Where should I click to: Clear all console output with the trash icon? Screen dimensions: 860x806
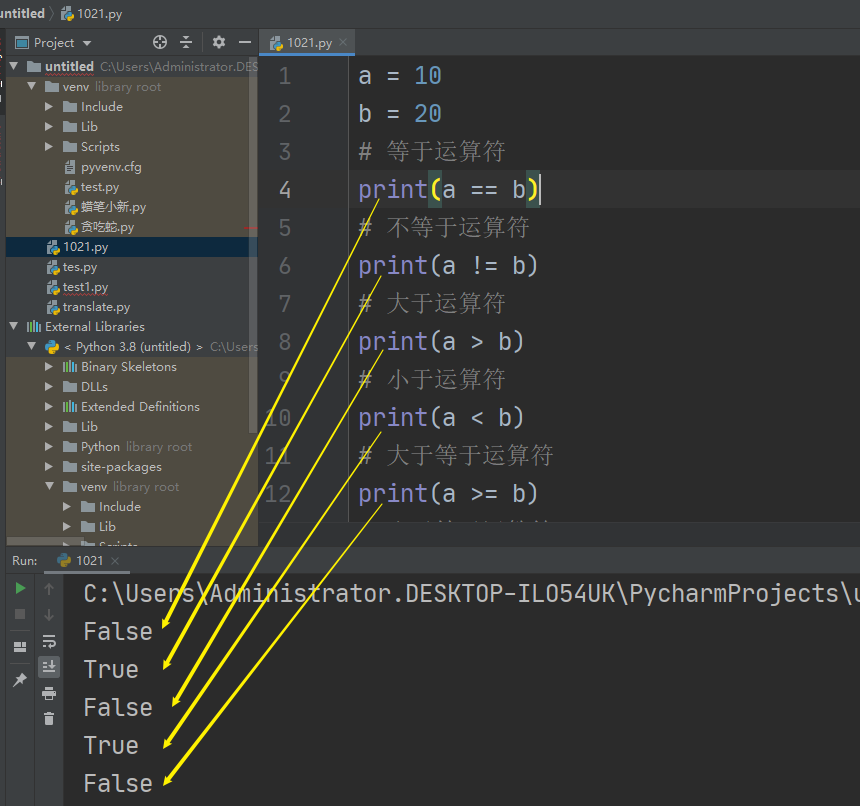pos(49,717)
